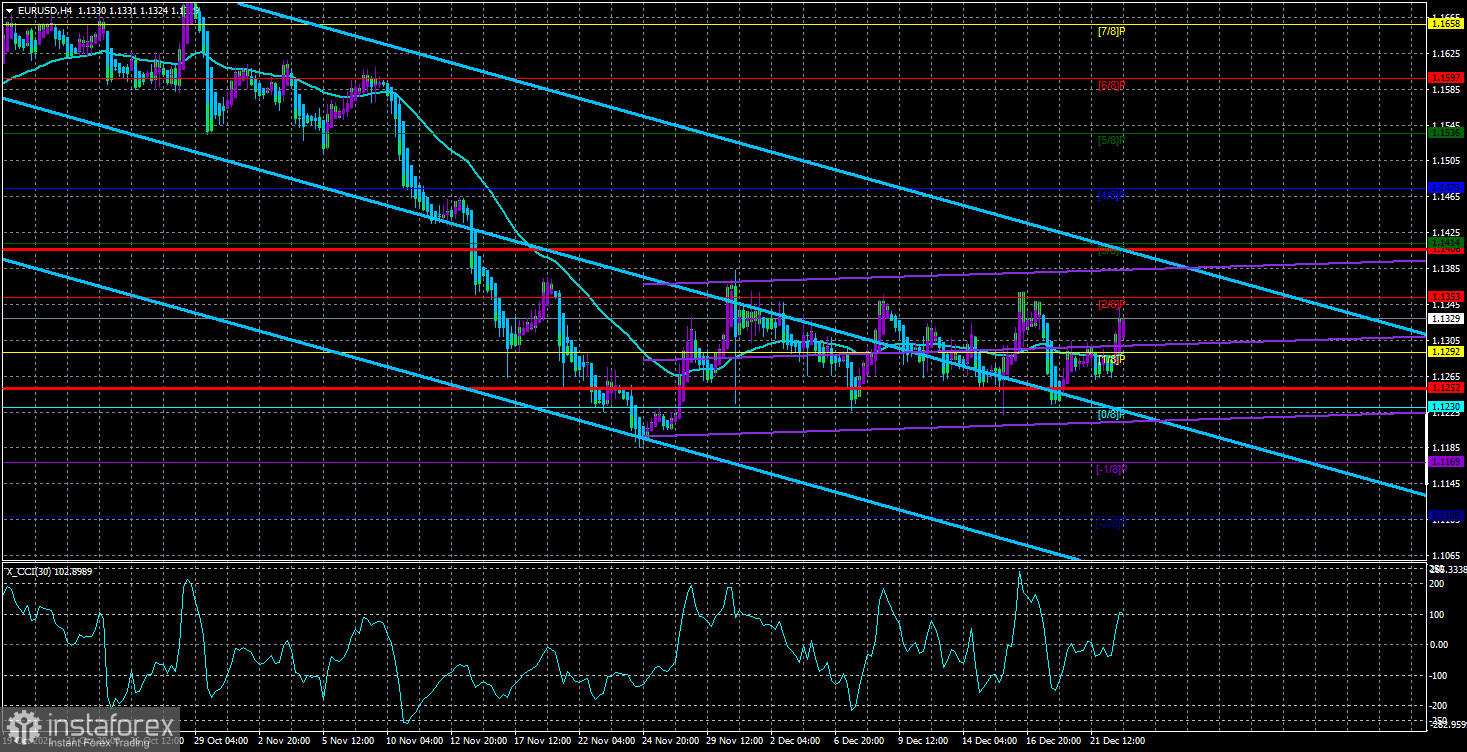Click the 14 Dec 04:00 time label
Image resolution: width=1467 pixels, height=752 pixels.
tap(992, 741)
